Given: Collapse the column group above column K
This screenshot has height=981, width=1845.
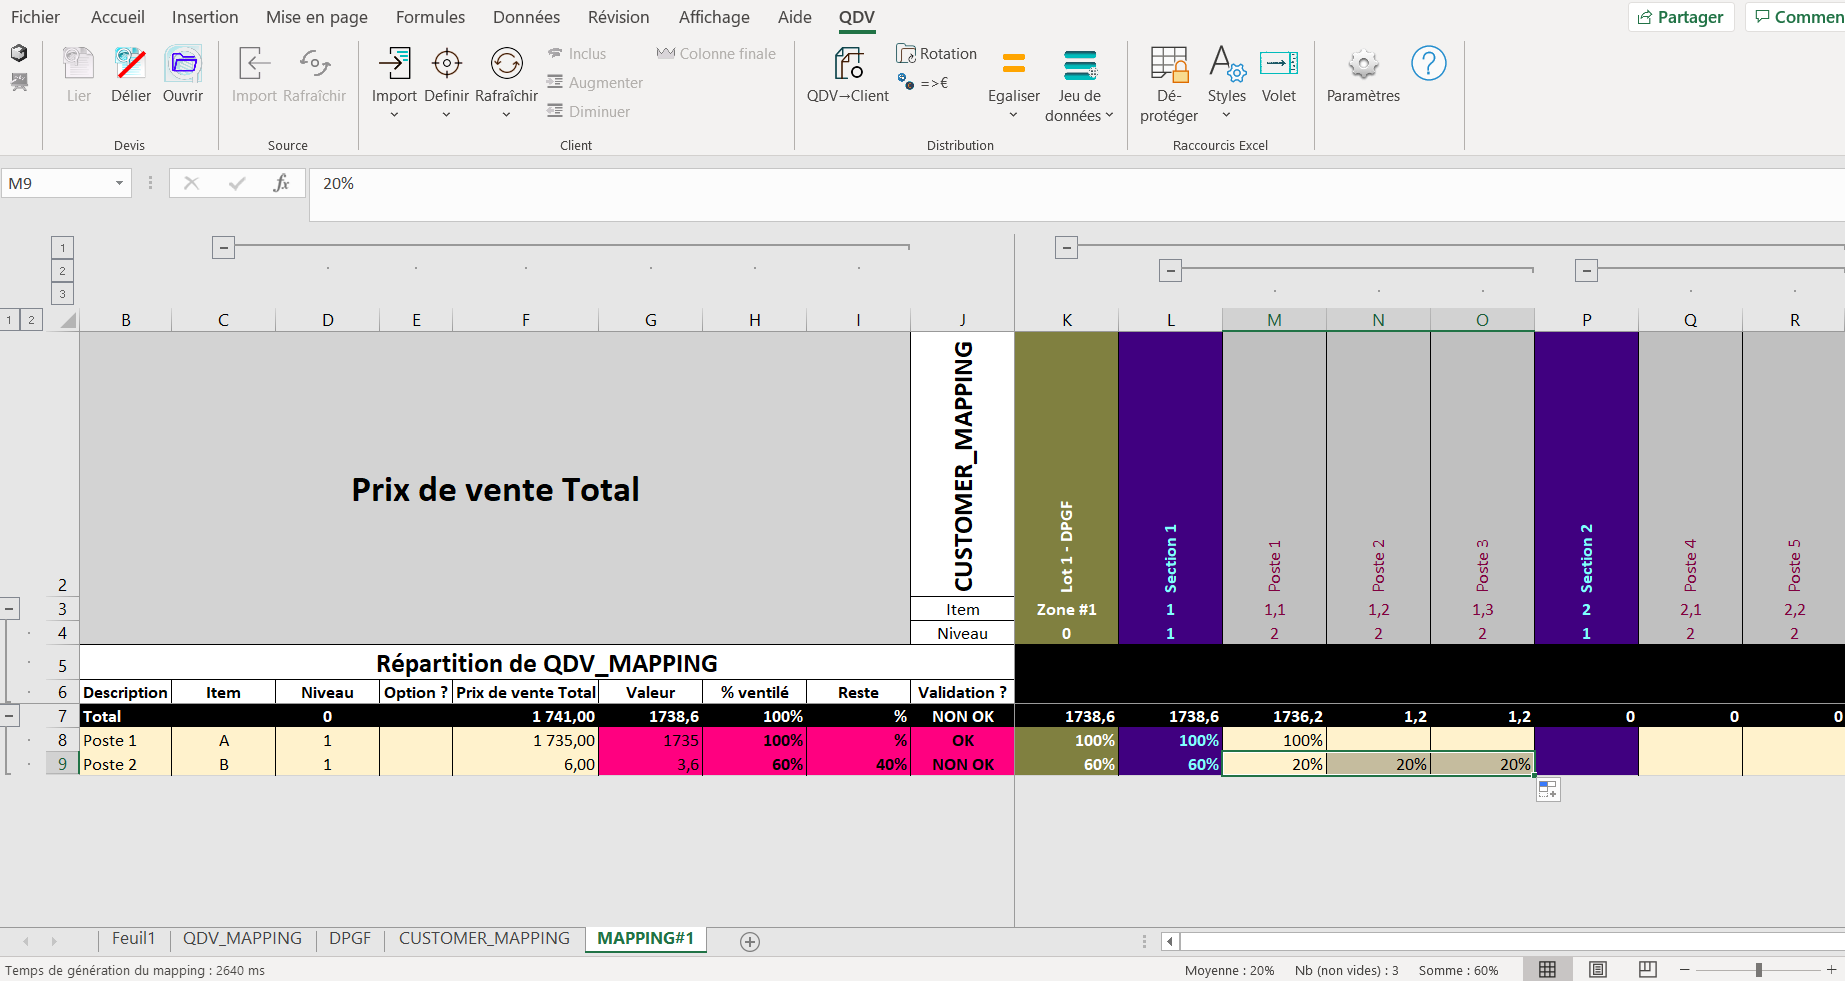Looking at the screenshot, I should coord(1066,247).
